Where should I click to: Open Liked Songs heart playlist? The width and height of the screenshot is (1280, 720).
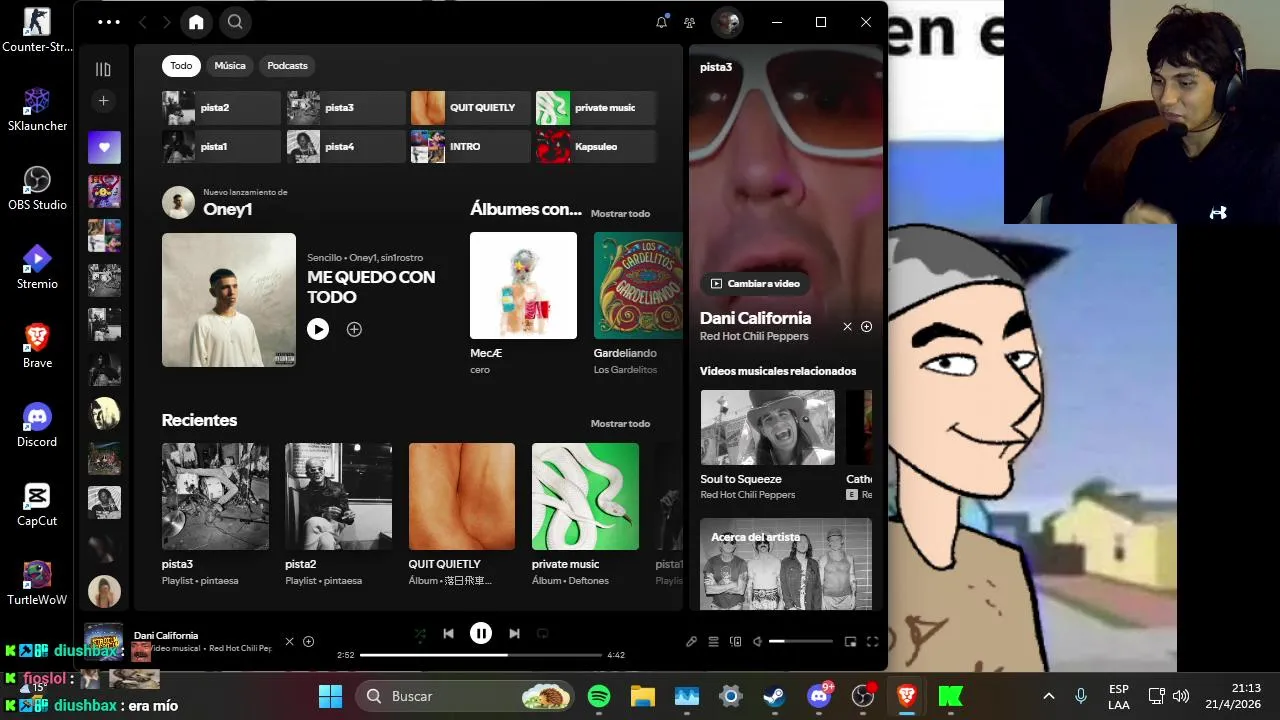(x=104, y=147)
